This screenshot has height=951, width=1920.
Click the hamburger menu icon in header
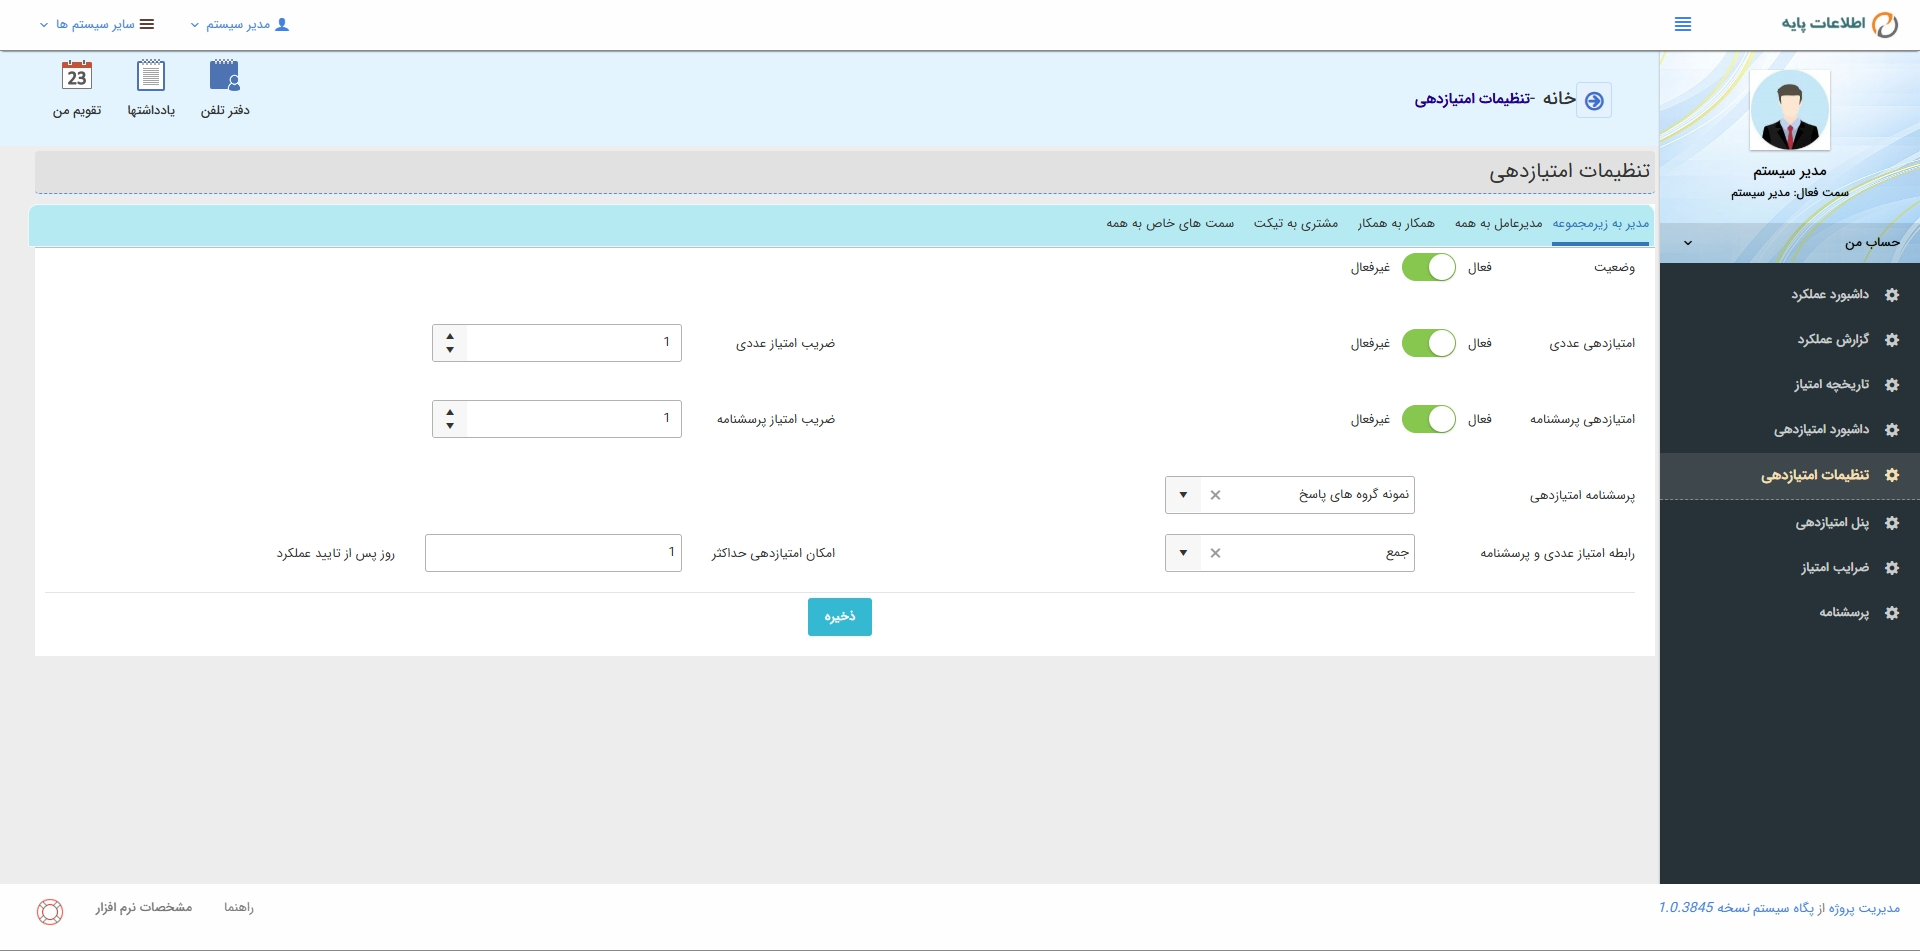click(1683, 24)
